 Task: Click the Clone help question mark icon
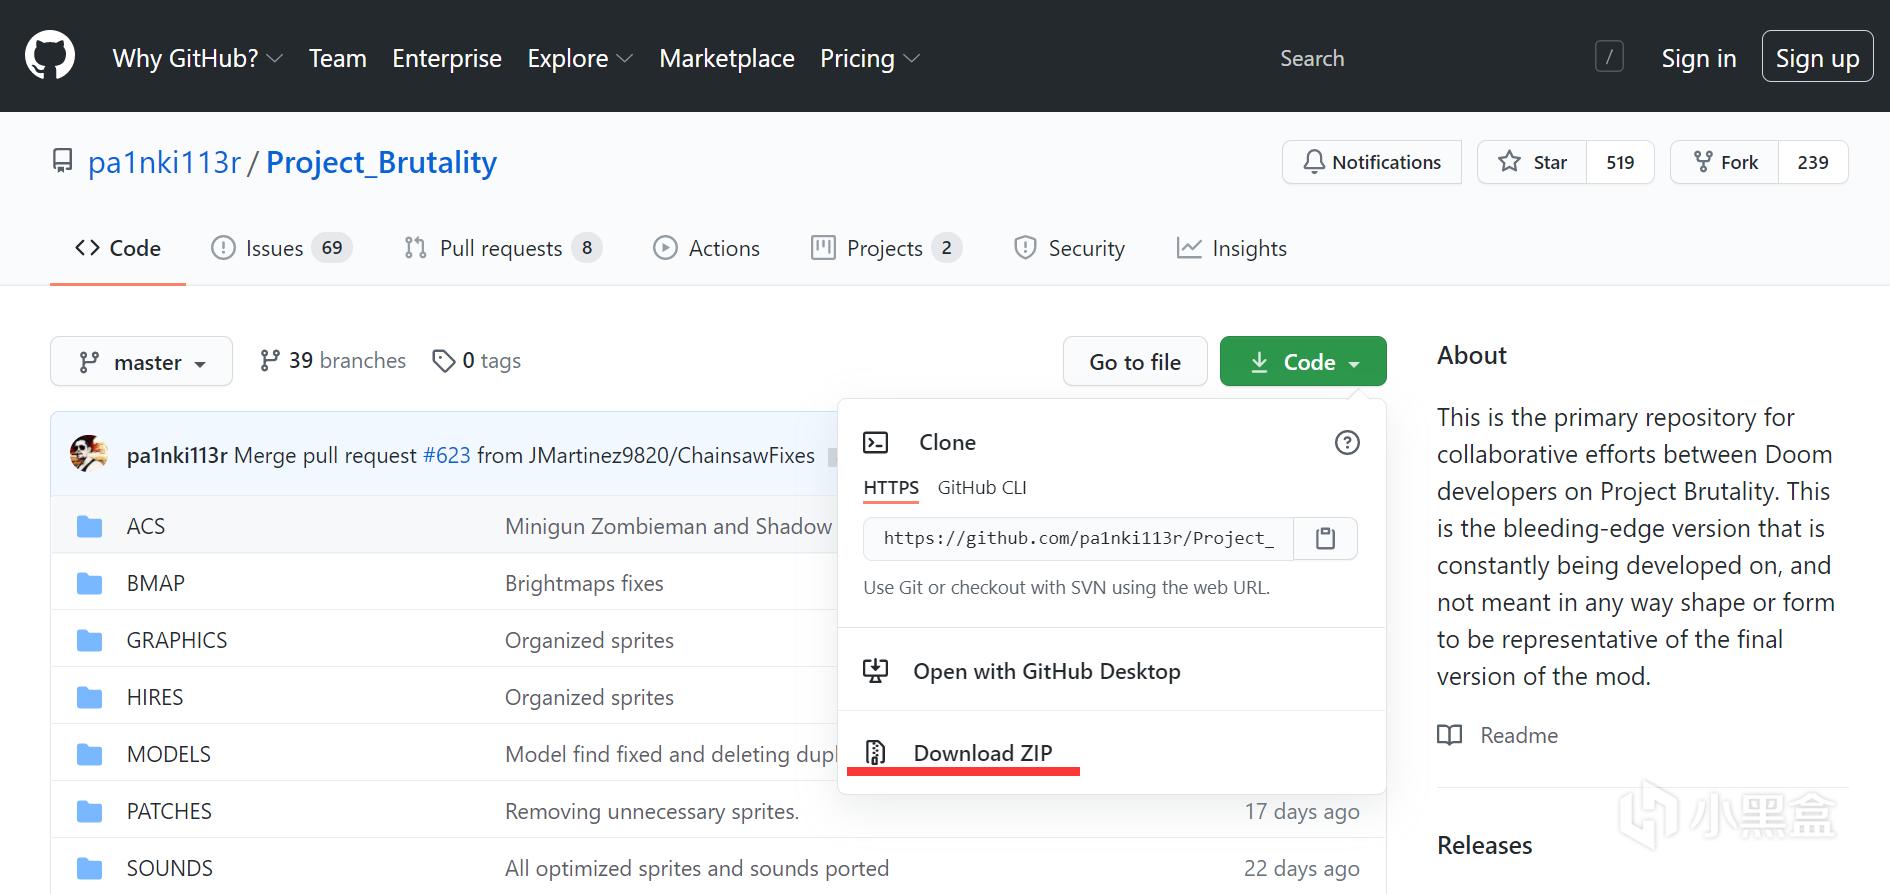pos(1347,443)
